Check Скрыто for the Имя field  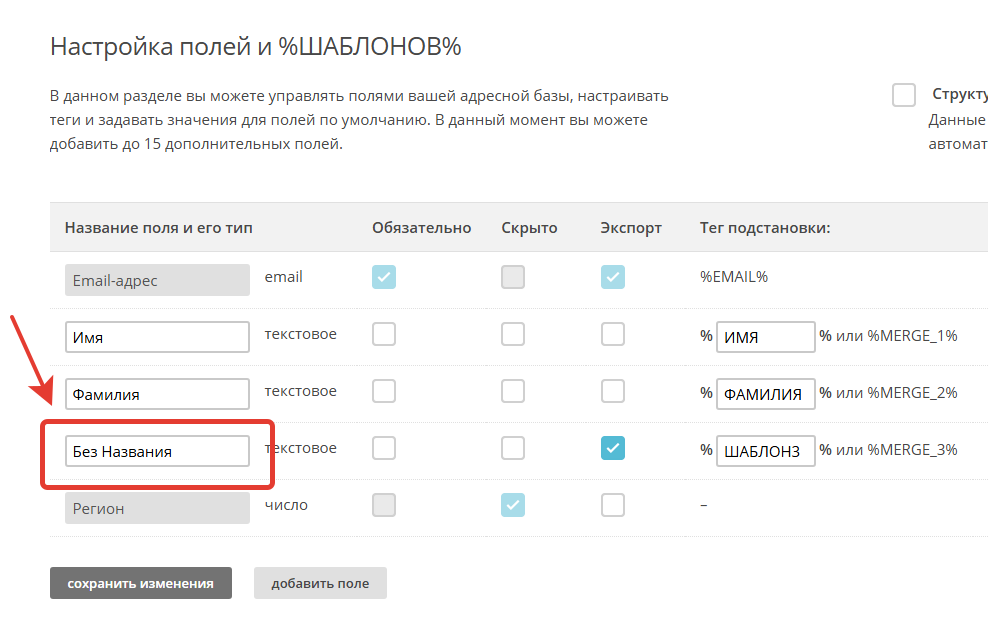(513, 334)
